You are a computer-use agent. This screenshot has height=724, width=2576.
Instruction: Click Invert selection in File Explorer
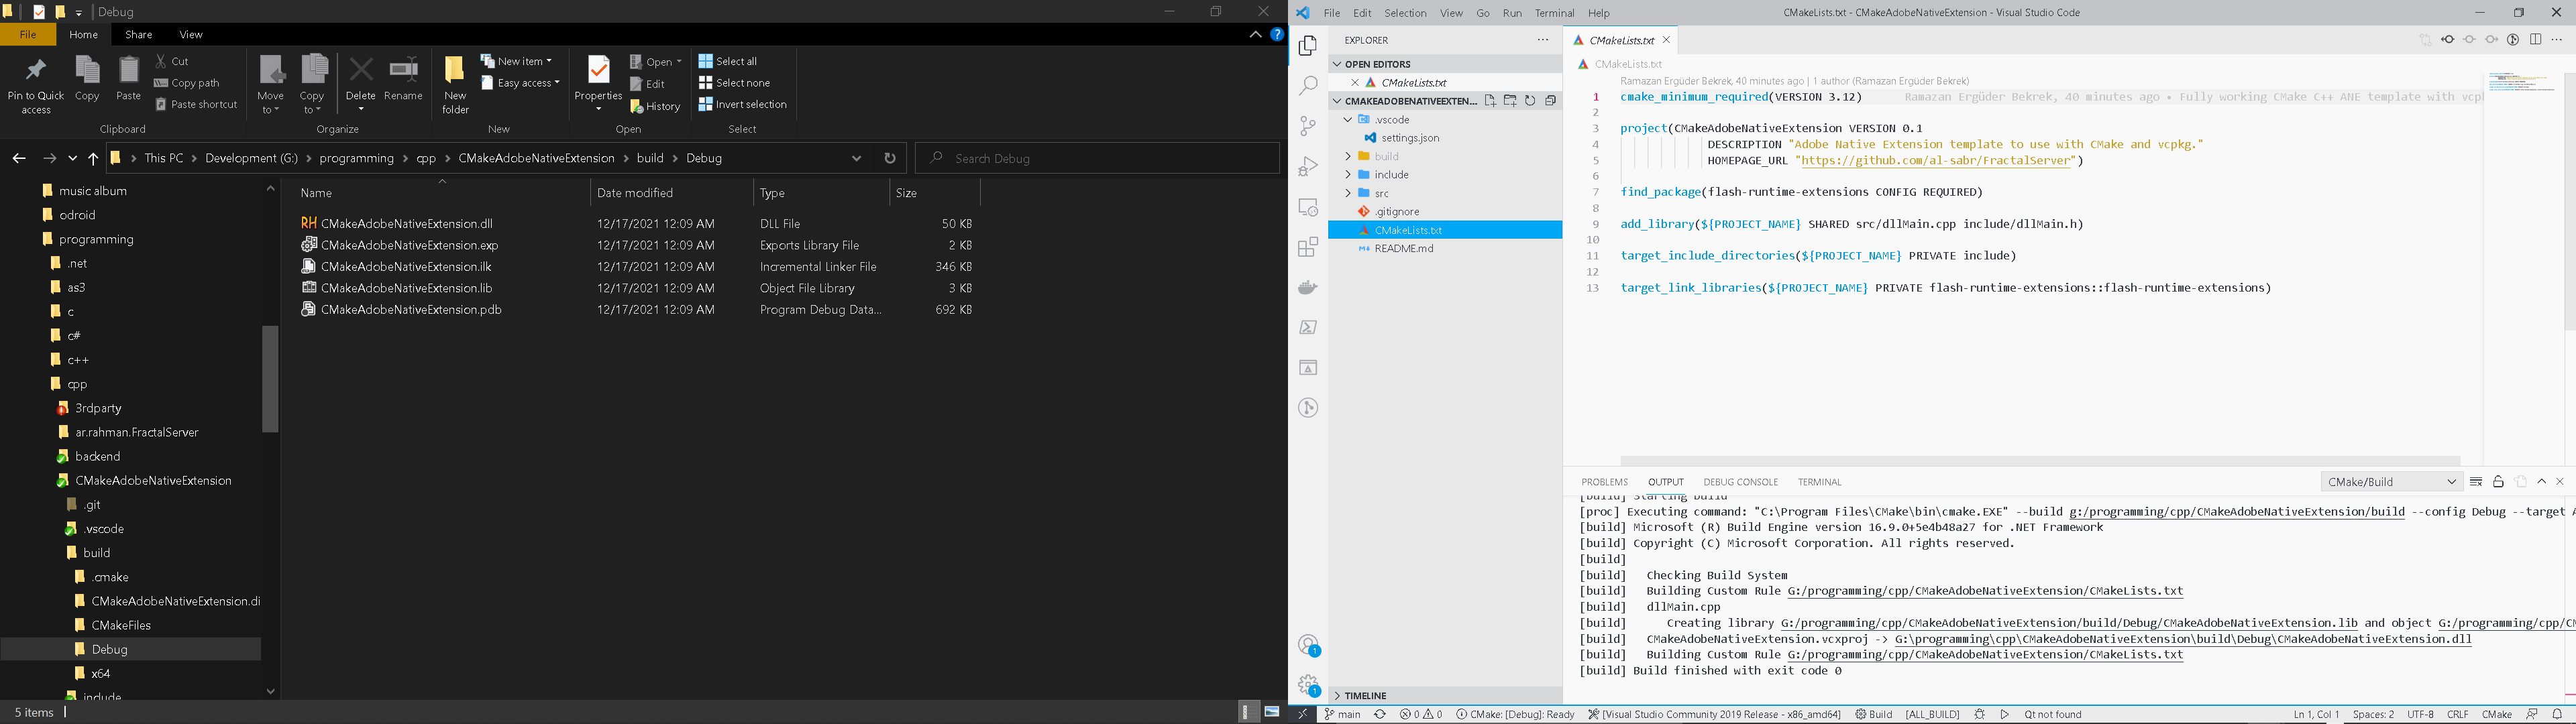(x=742, y=105)
